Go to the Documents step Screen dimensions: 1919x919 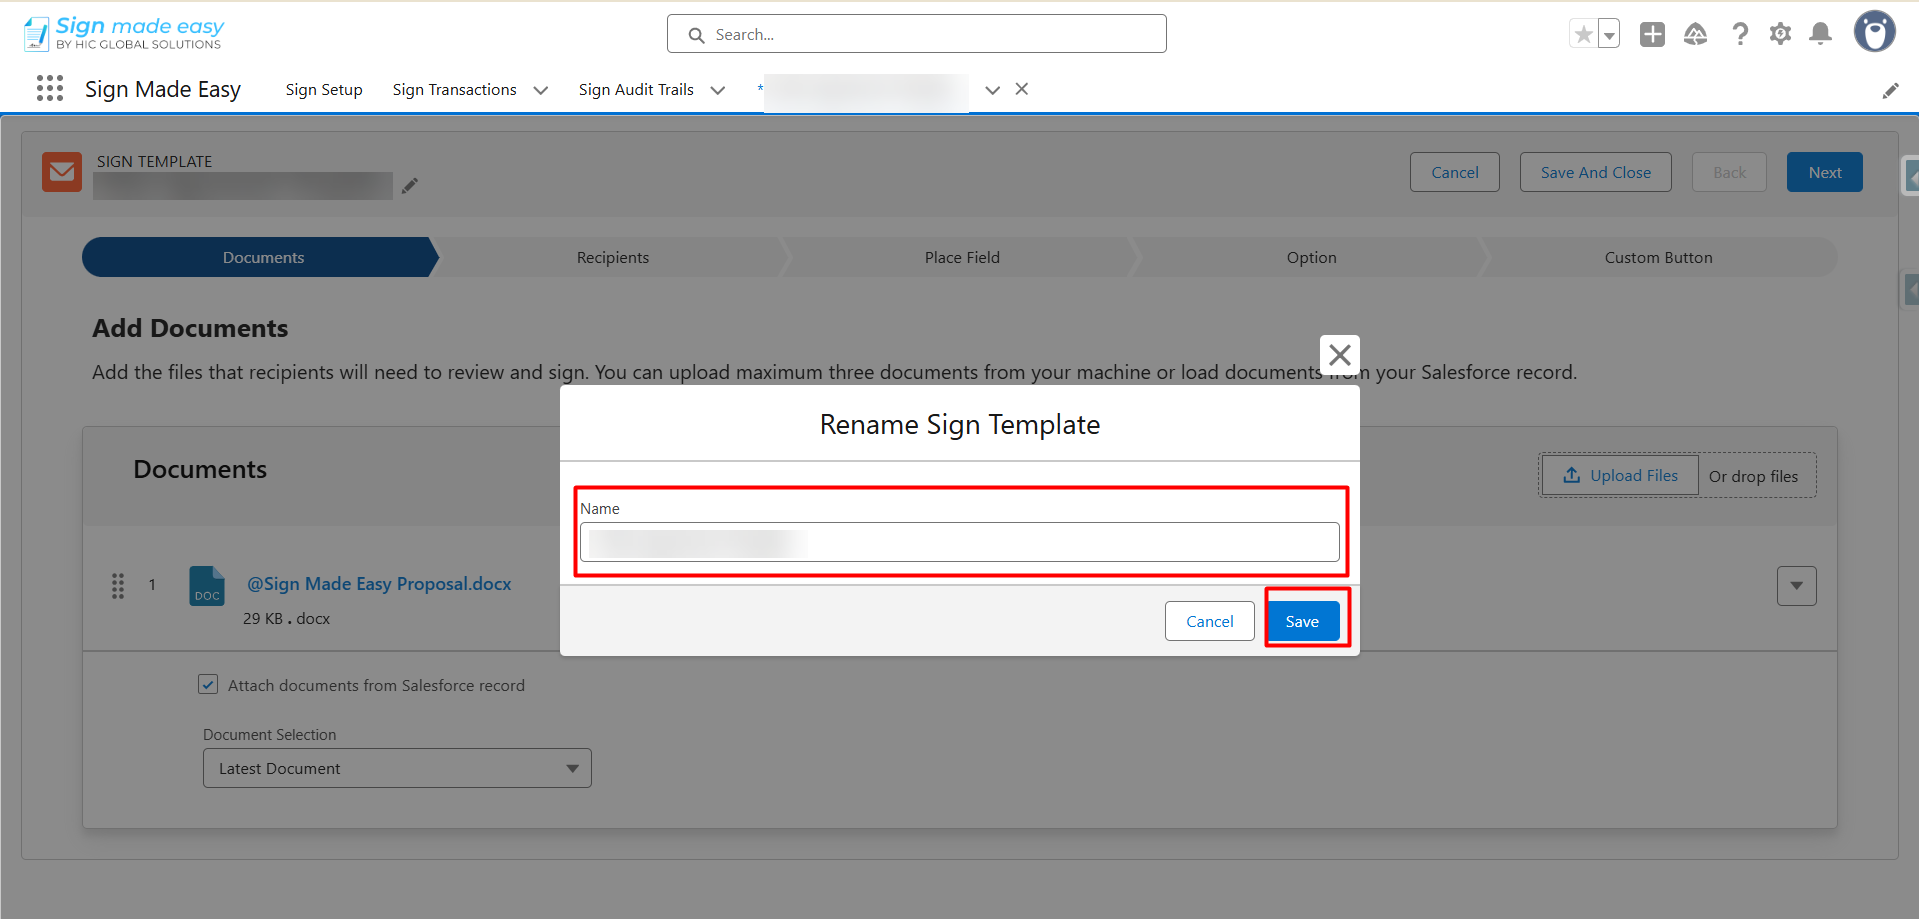(x=263, y=258)
